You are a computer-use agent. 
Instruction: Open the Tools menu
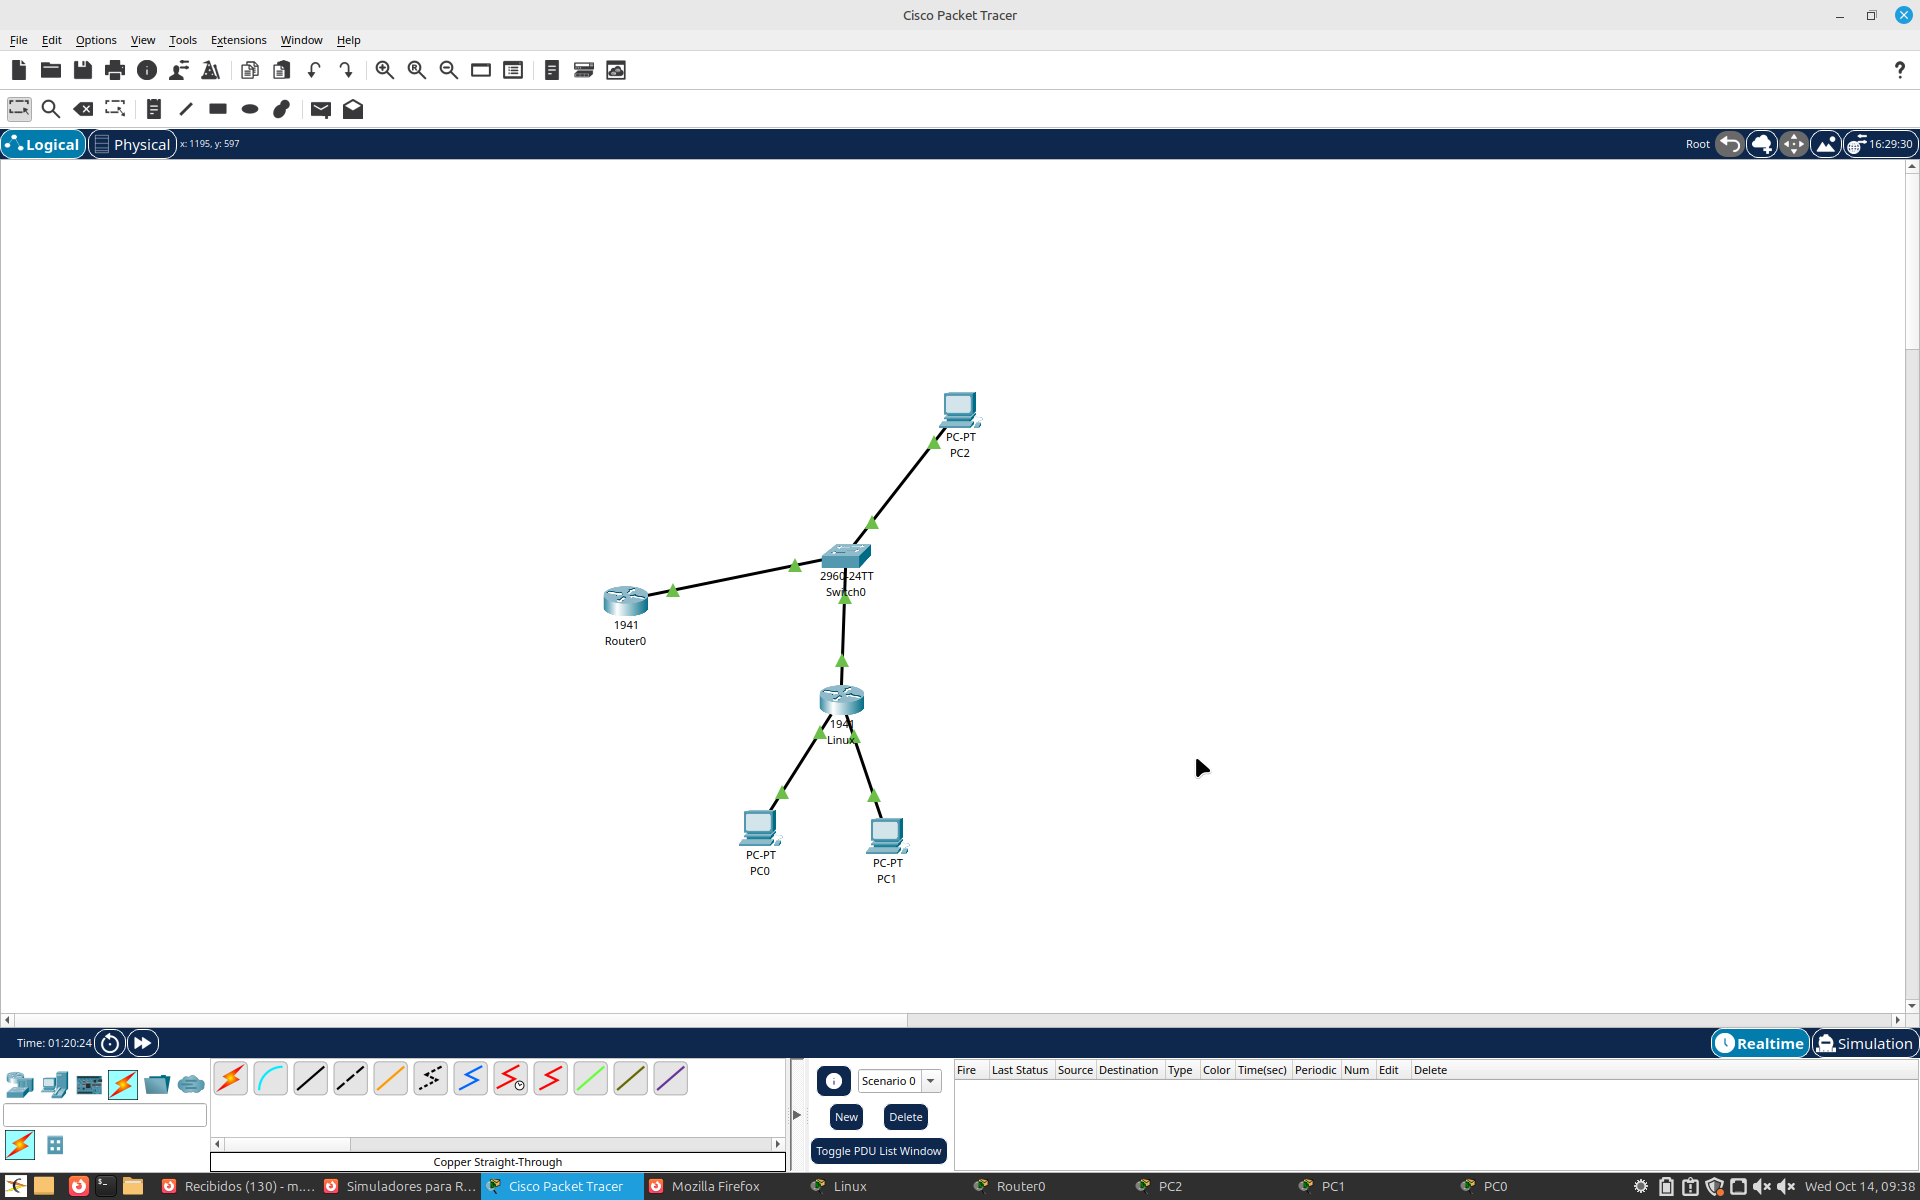point(183,40)
